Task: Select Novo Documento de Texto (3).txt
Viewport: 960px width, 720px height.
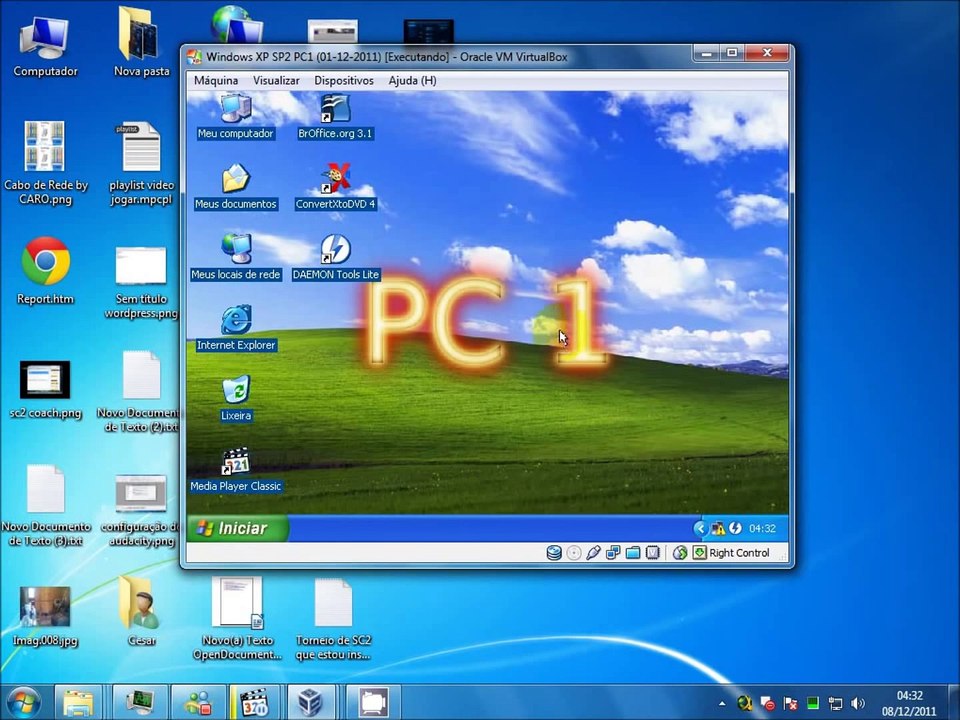Action: pos(45,506)
